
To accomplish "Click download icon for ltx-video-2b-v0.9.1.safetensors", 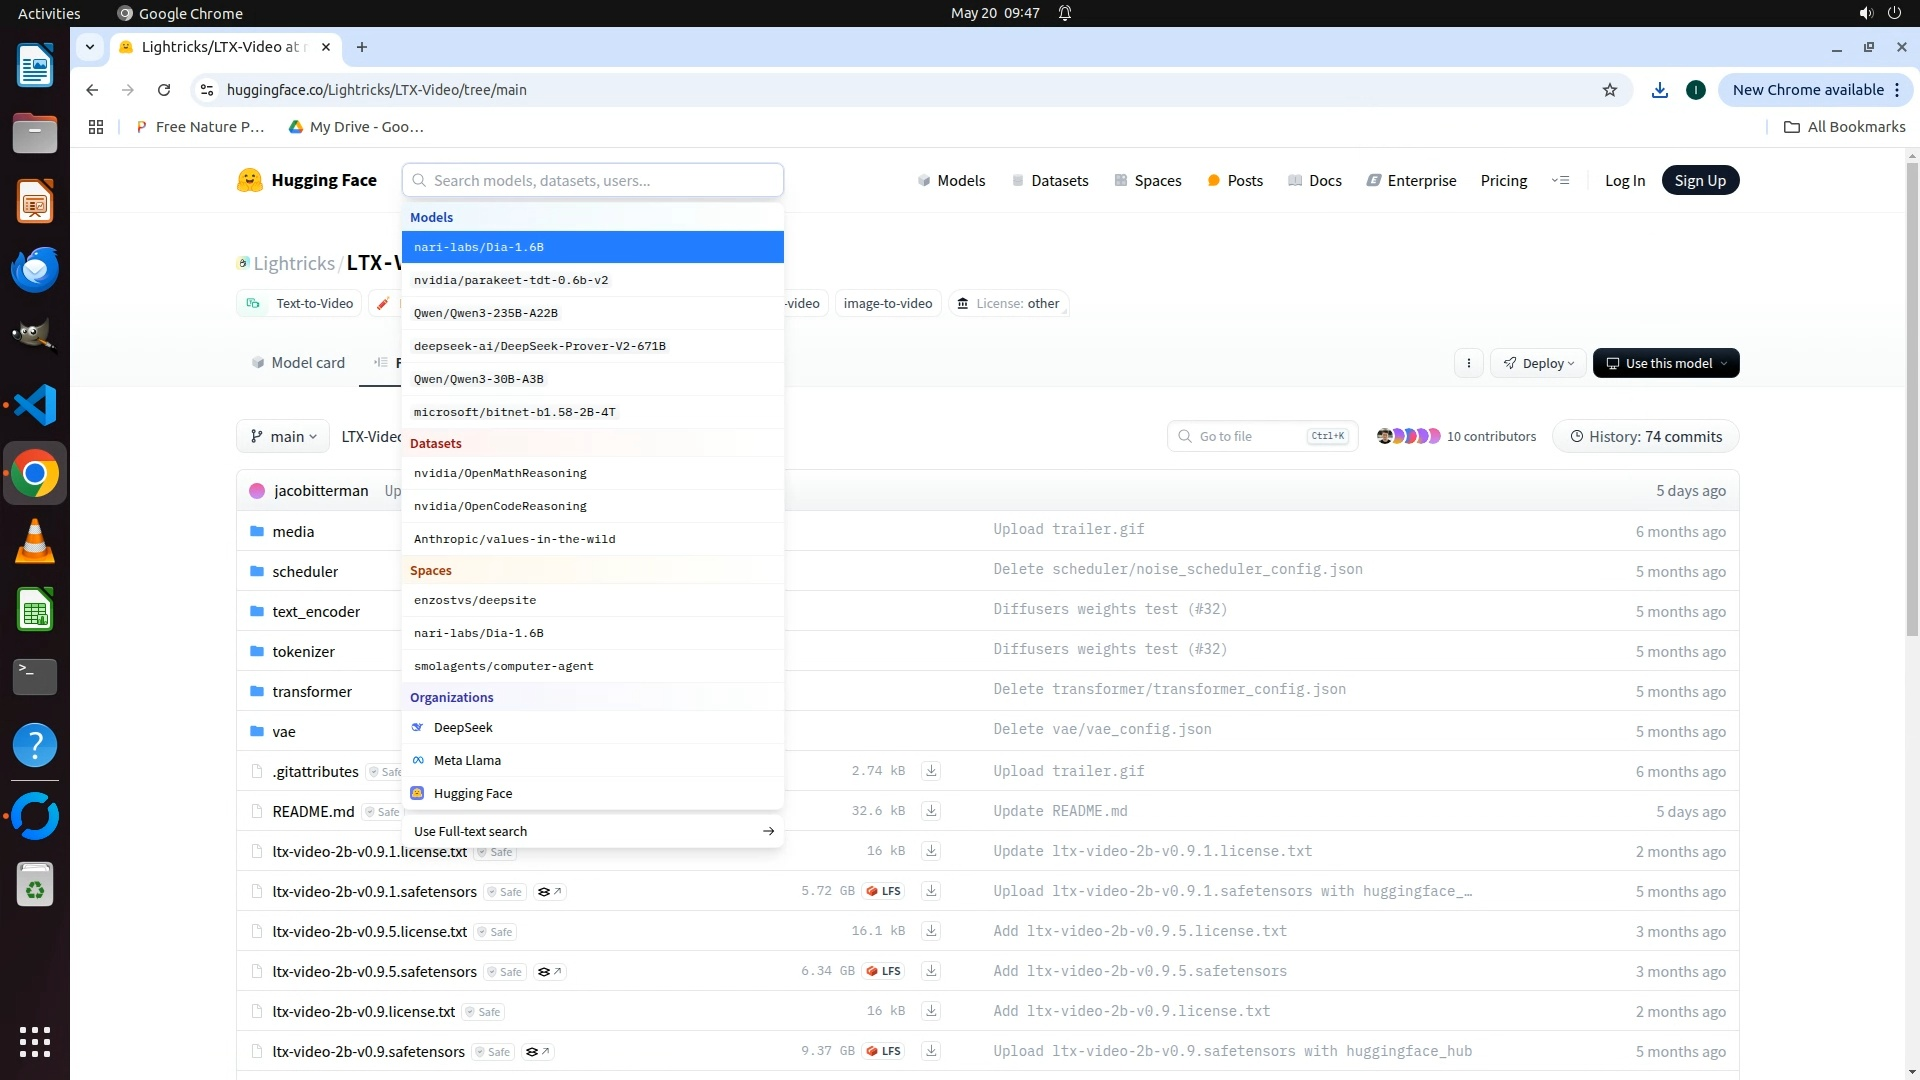I will click(x=931, y=891).
